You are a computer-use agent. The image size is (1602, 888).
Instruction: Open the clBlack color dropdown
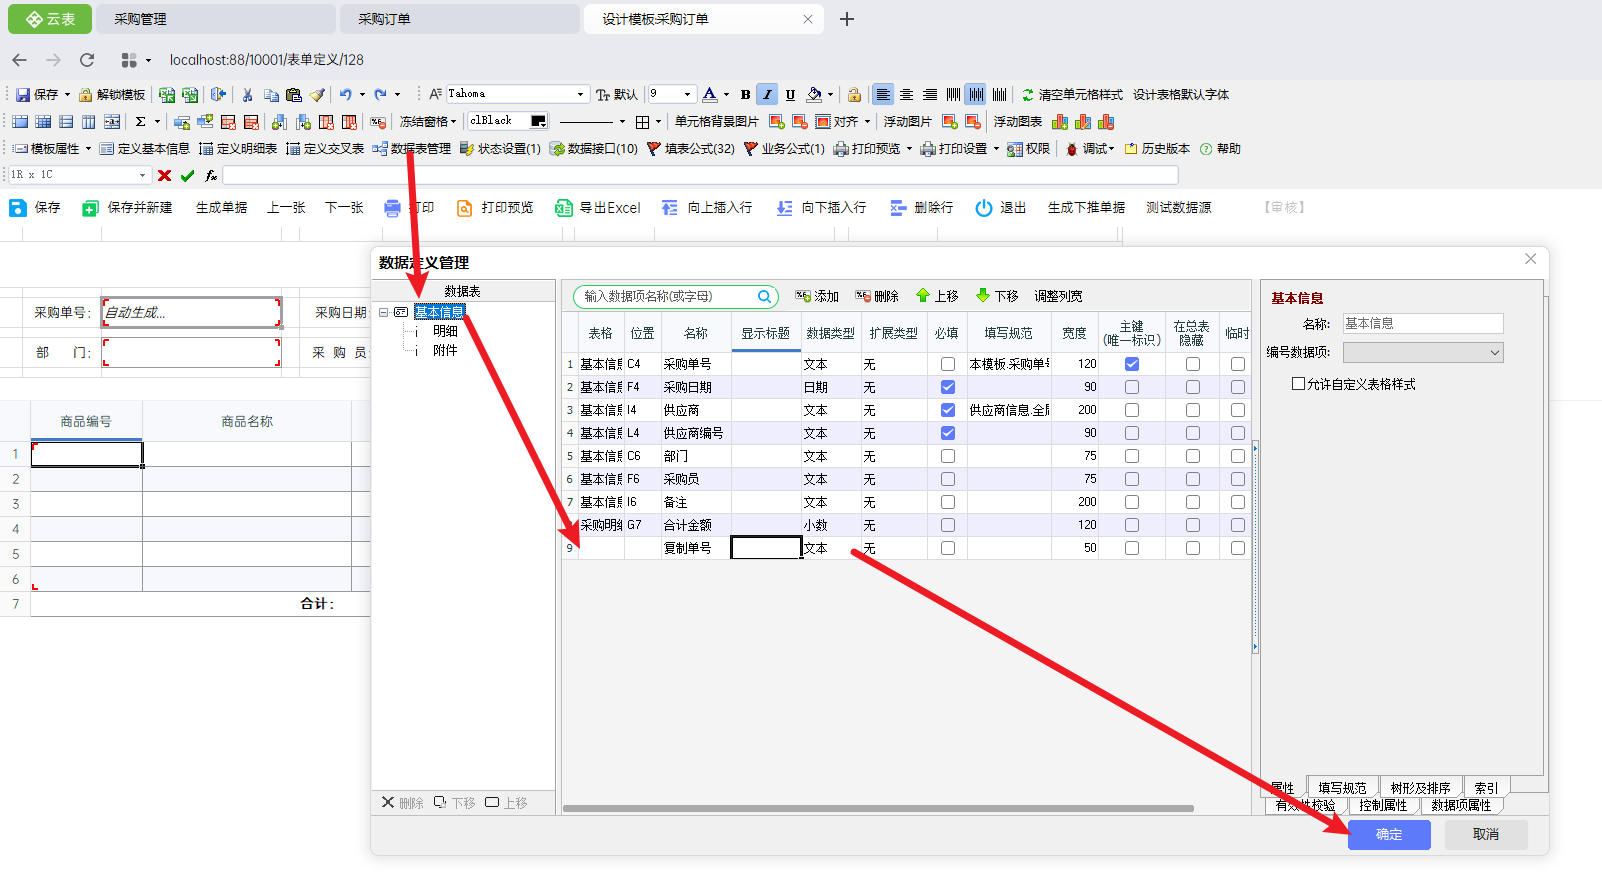pyautogui.click(x=539, y=121)
